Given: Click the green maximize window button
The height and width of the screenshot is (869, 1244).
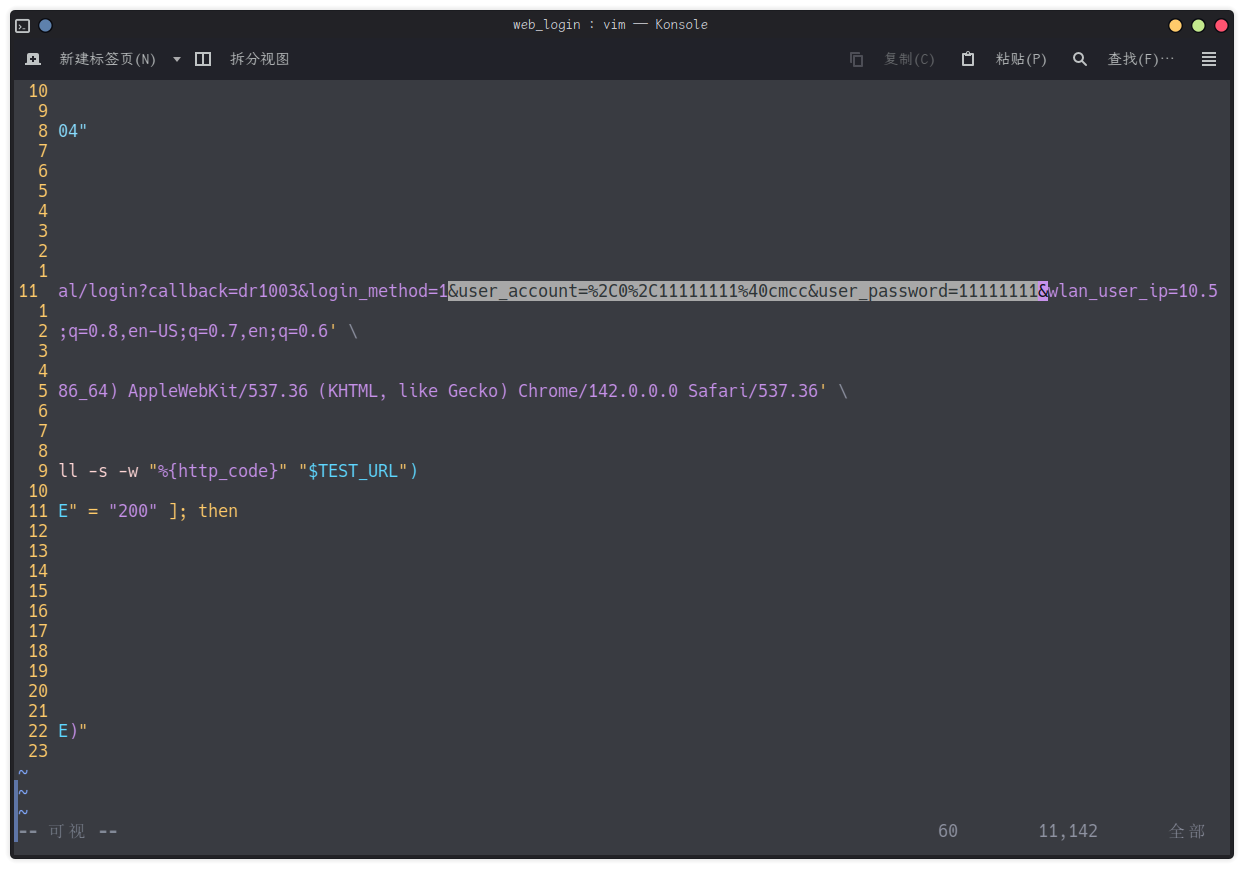Looking at the screenshot, I should [x=1198, y=25].
